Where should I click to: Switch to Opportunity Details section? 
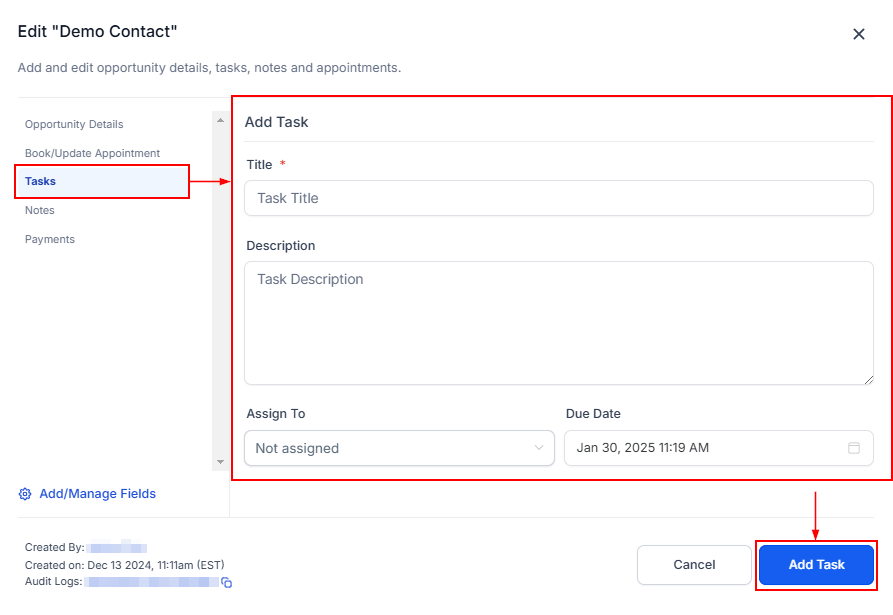pos(74,125)
